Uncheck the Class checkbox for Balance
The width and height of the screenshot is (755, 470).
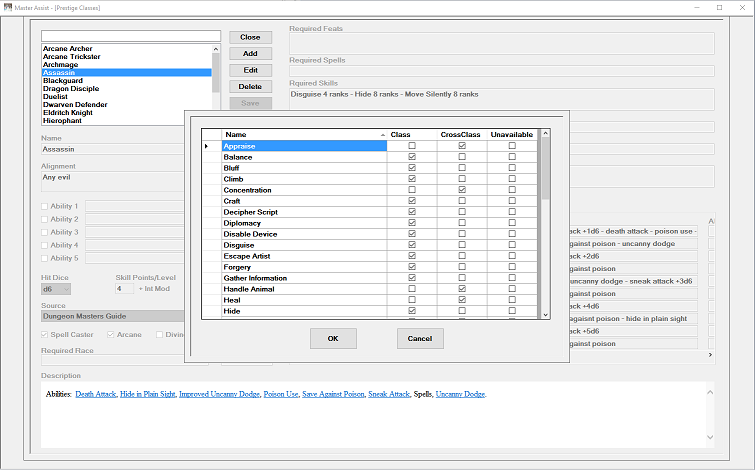click(412, 157)
